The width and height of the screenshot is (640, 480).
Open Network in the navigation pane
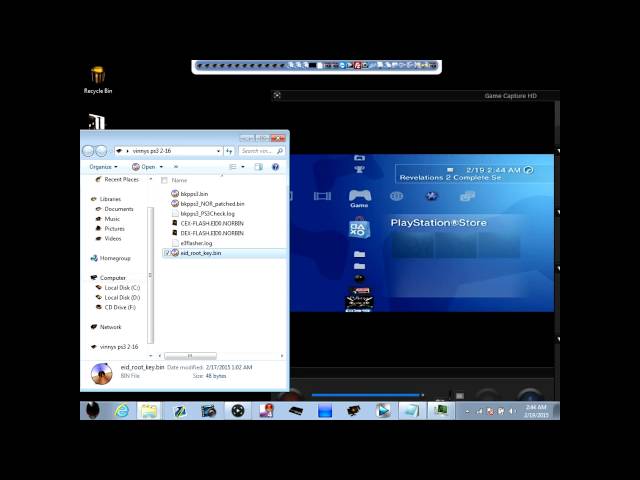(x=106, y=327)
